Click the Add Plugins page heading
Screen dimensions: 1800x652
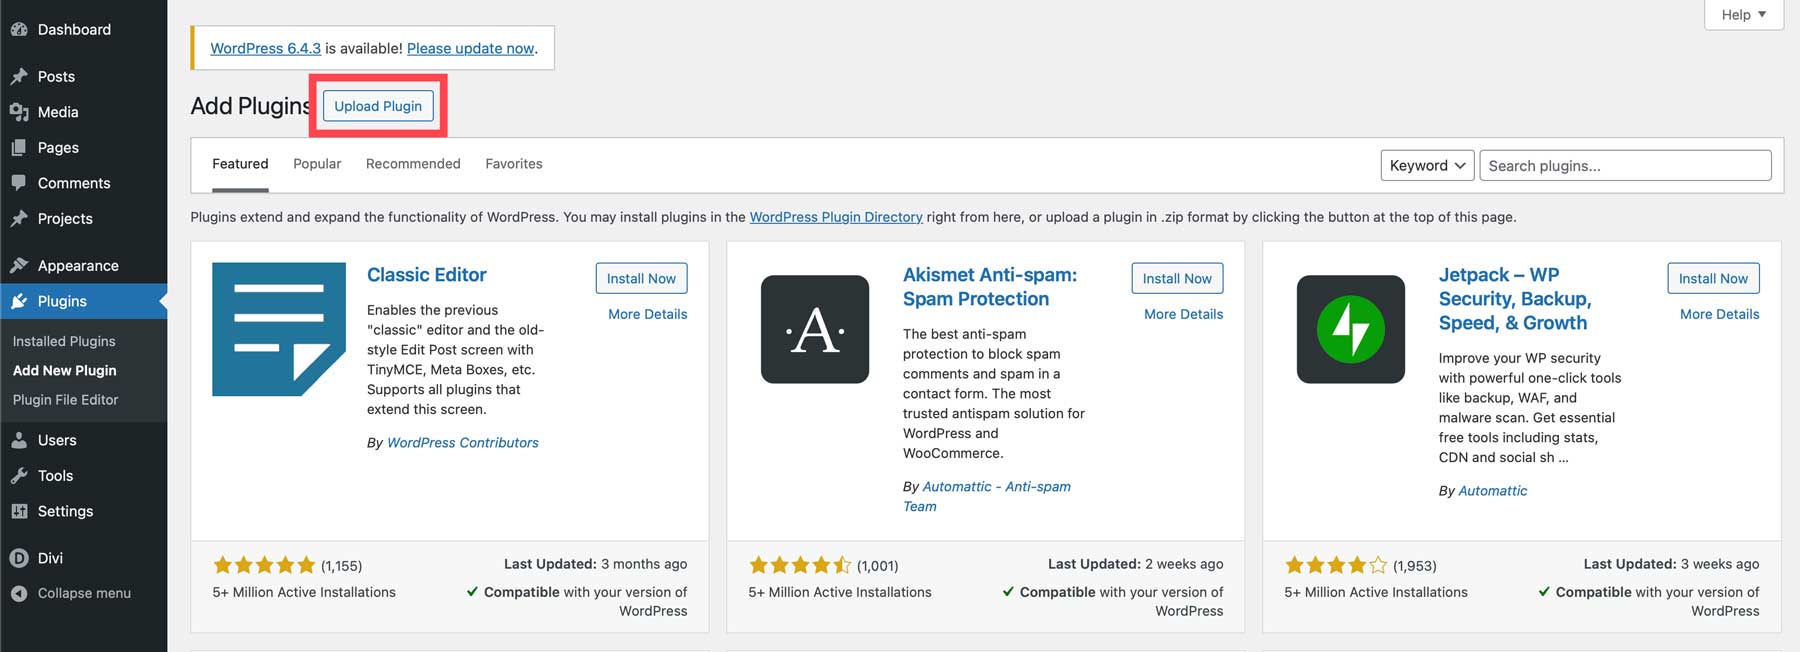click(250, 106)
